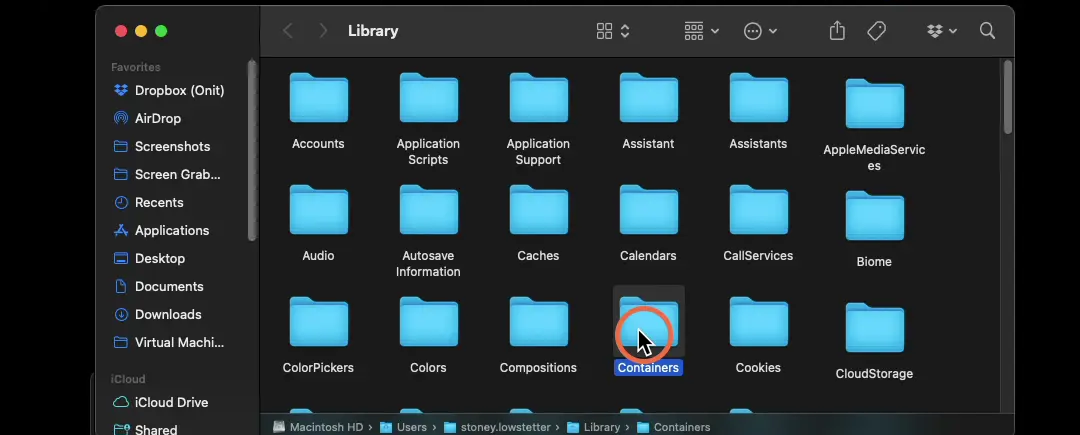This screenshot has width=1080, height=435.
Task: Click the Favorites section header
Action: coord(136,67)
